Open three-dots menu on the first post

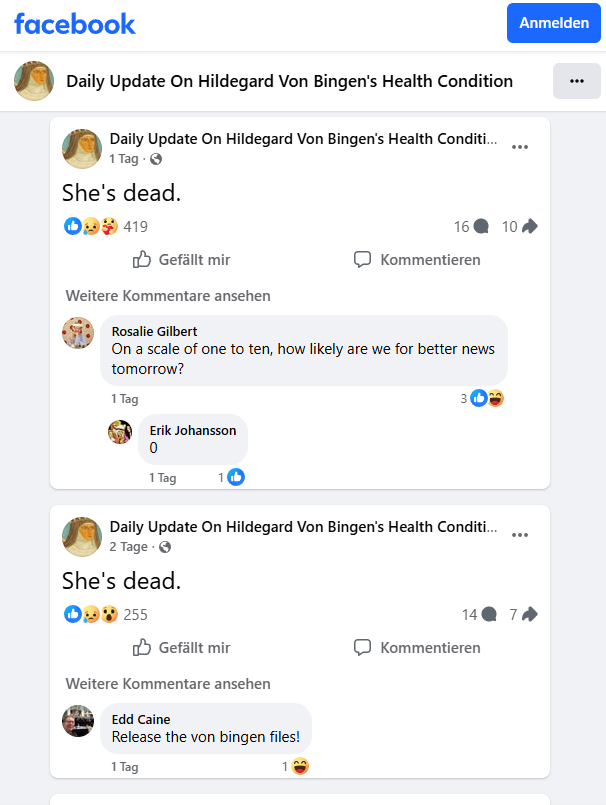(x=520, y=147)
